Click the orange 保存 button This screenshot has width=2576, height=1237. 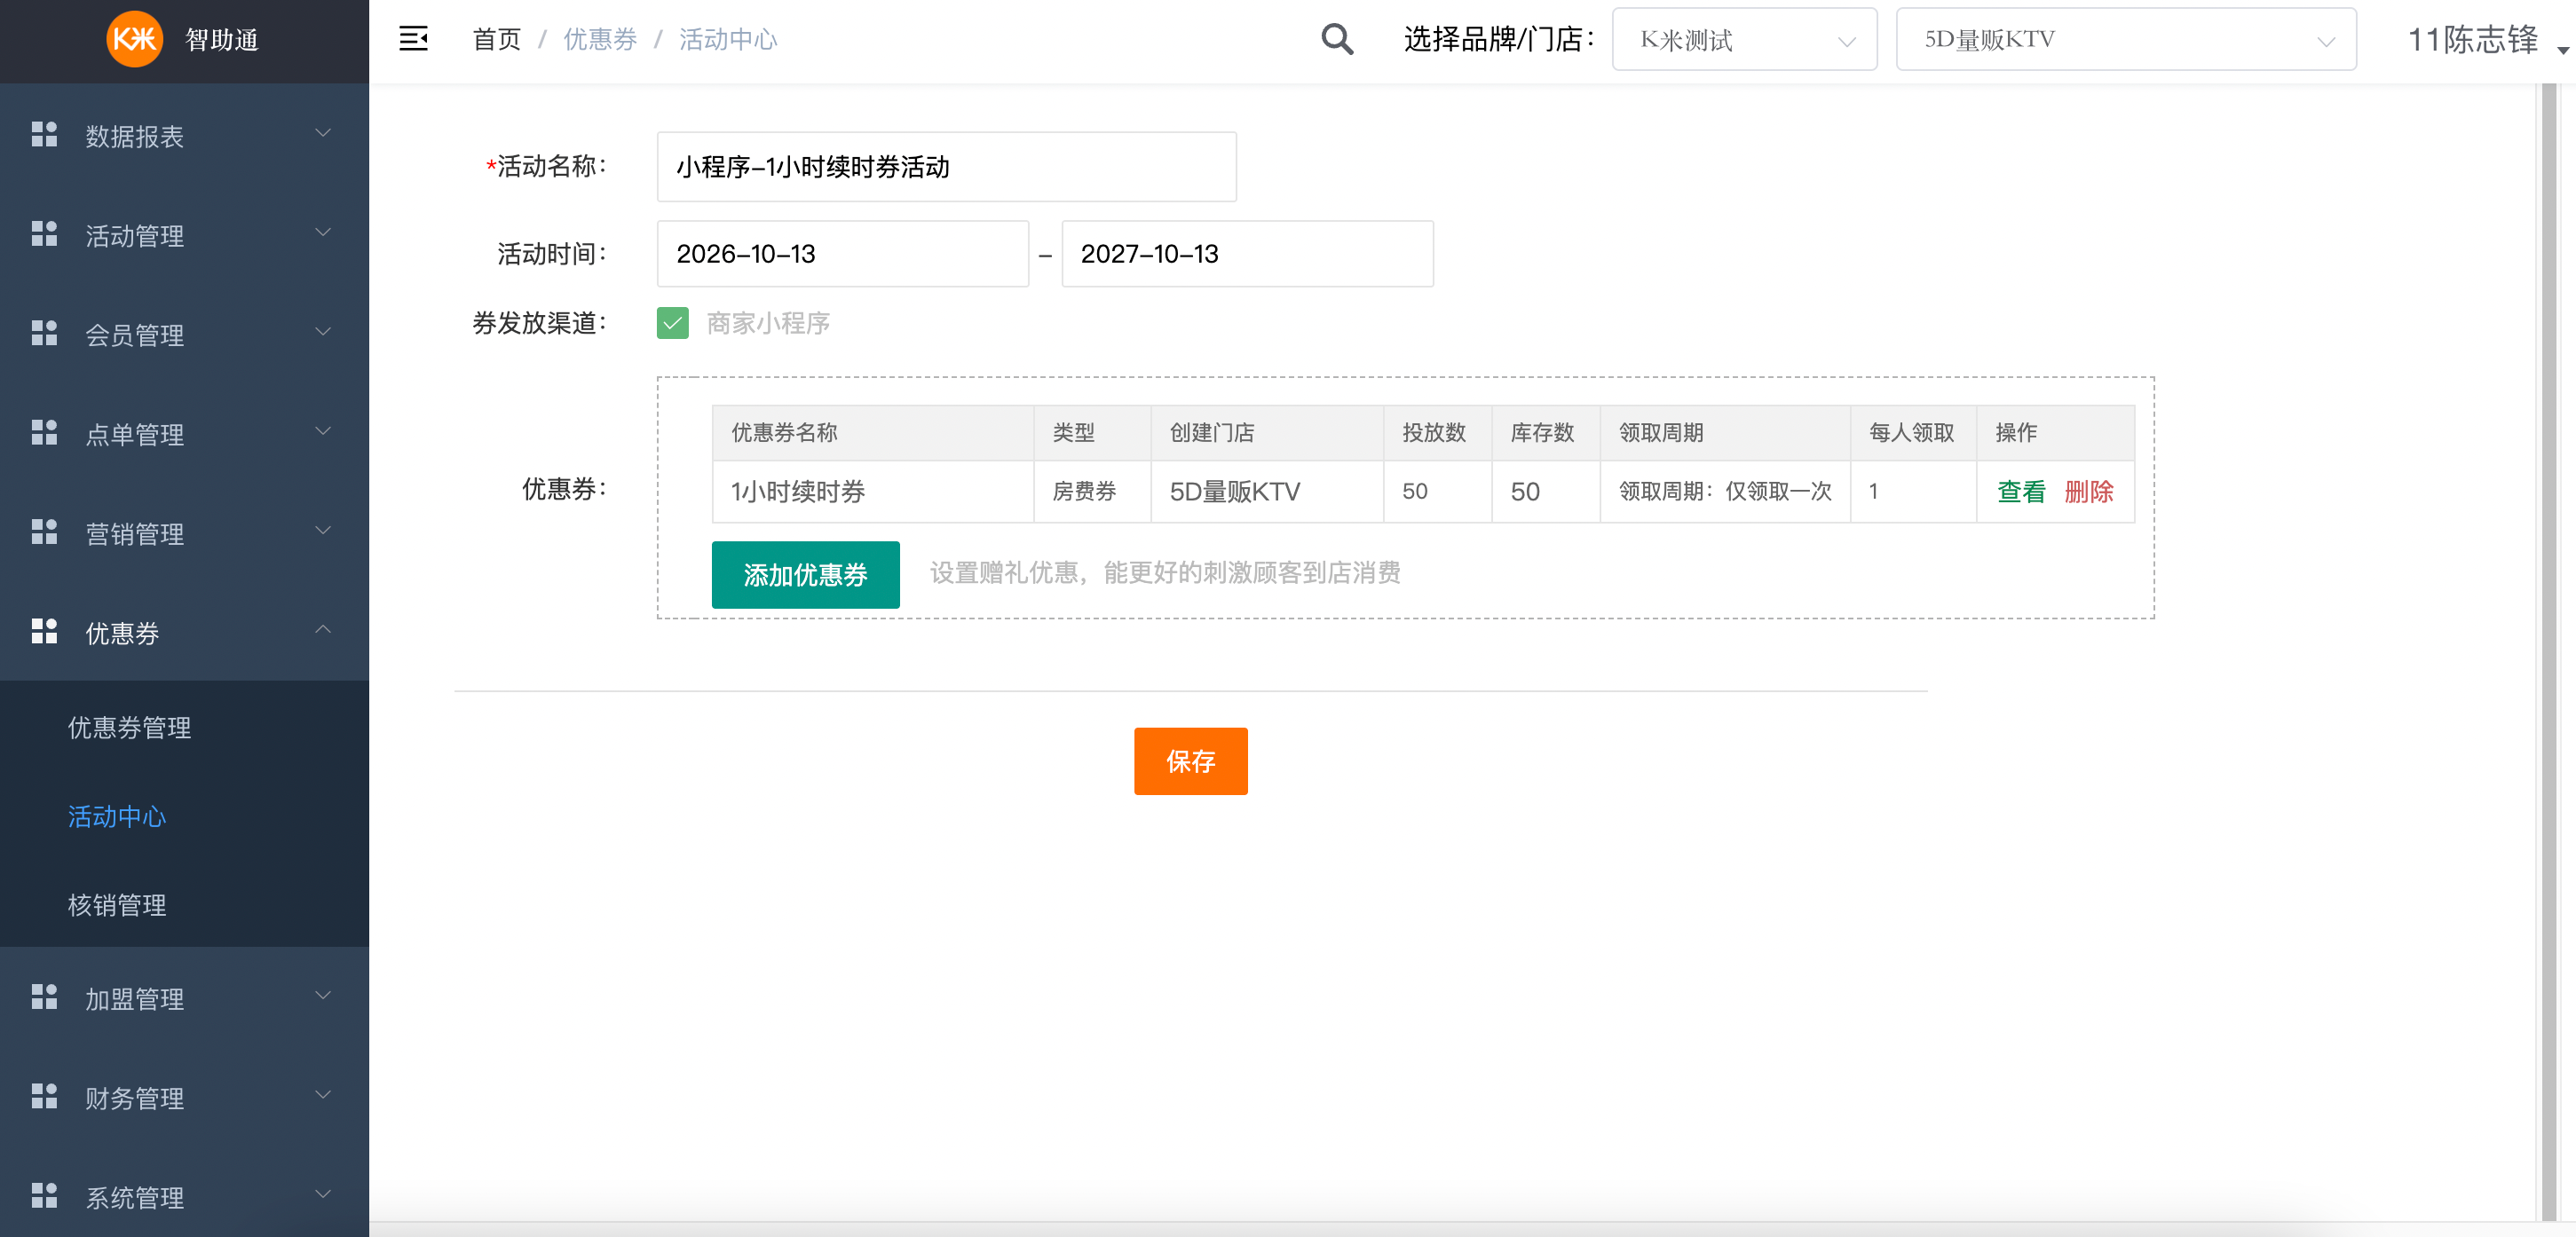1190,762
